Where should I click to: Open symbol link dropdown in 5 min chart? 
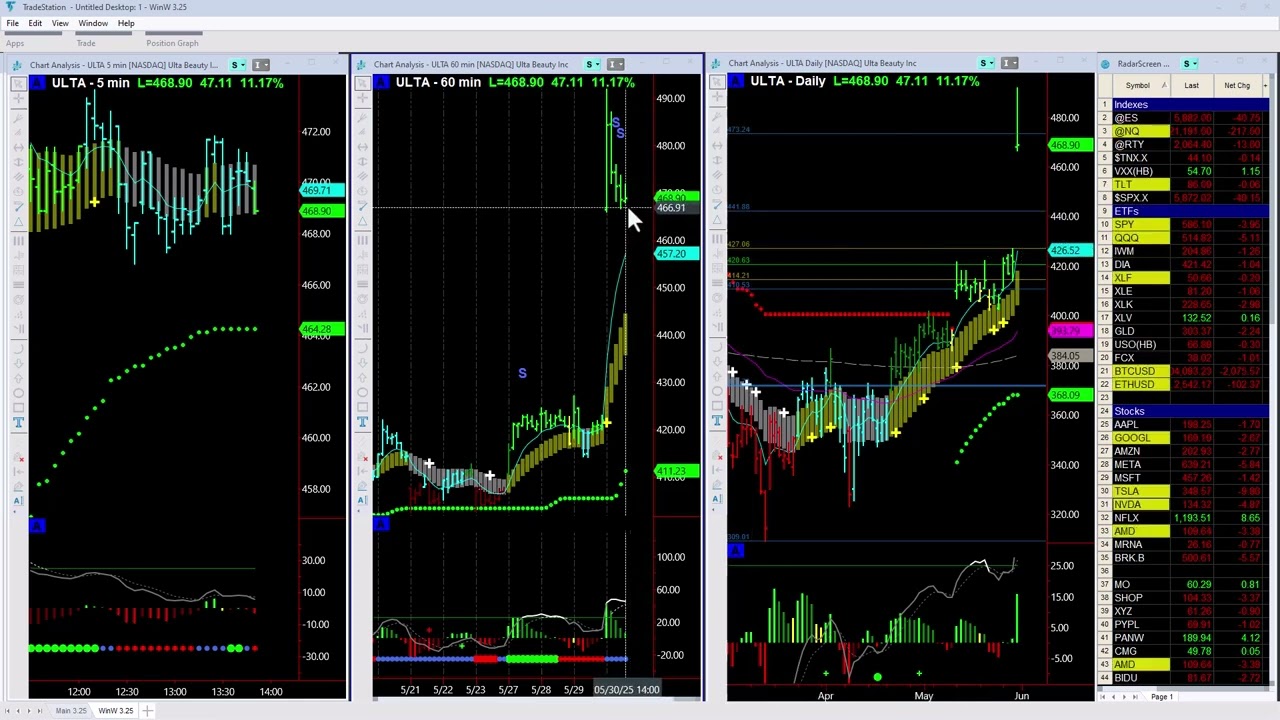point(237,65)
